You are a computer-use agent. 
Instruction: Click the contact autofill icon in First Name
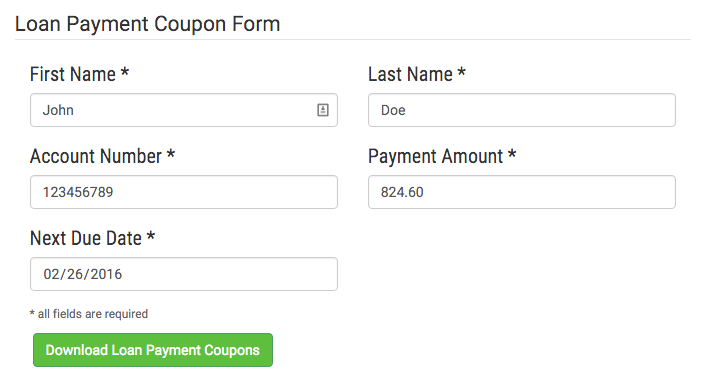[323, 110]
